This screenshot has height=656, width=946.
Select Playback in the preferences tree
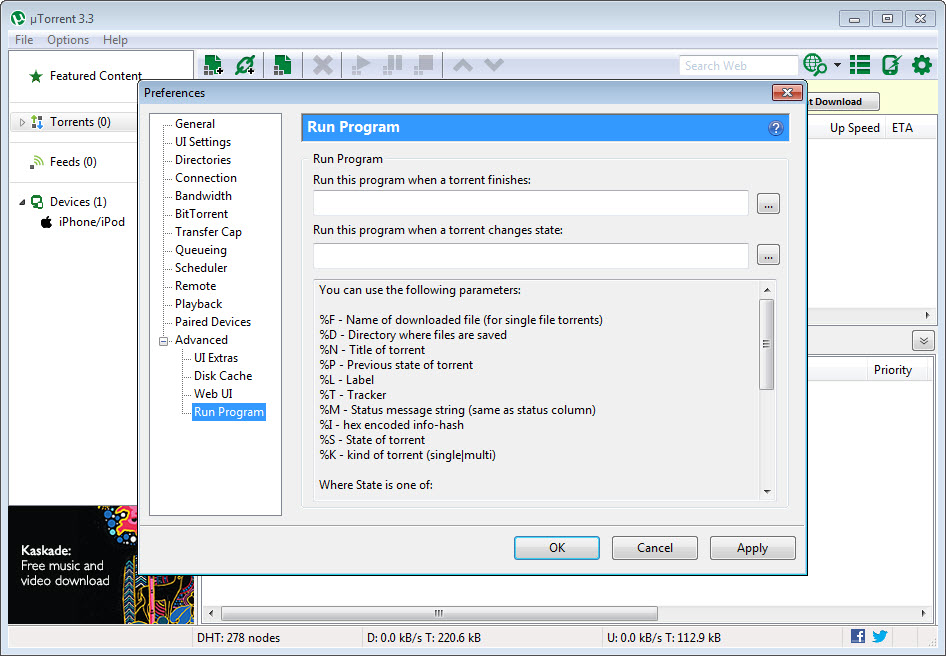click(198, 304)
